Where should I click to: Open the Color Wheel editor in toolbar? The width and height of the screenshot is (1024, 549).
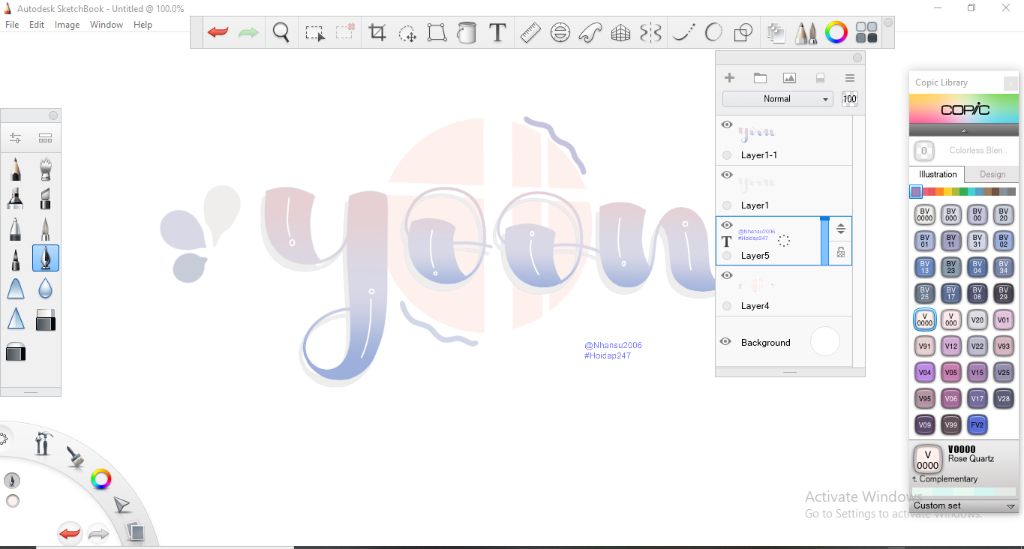pyautogui.click(x=836, y=33)
